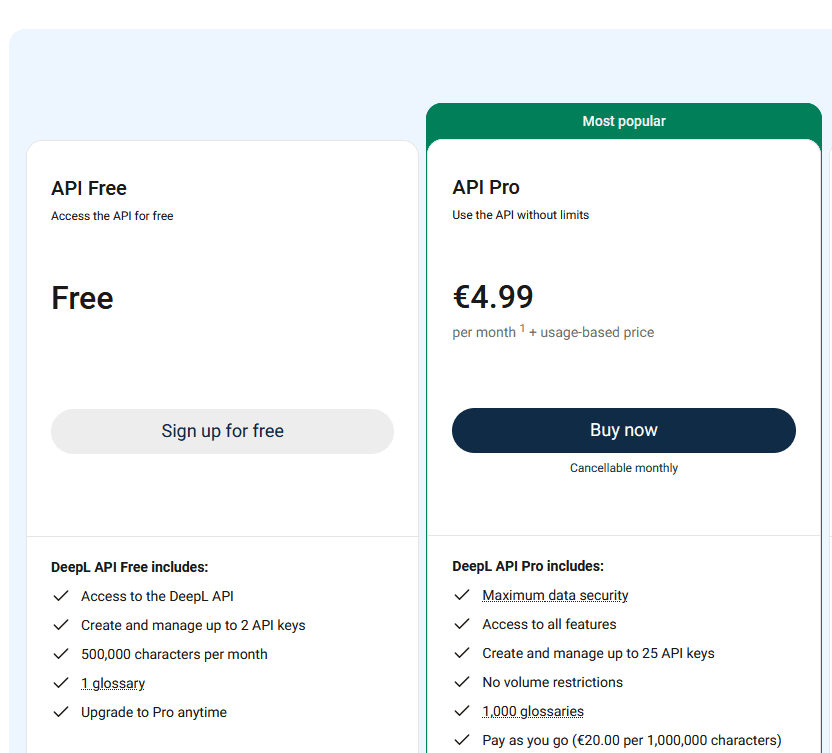This screenshot has width=832, height=753.
Task: Click the API Free plan heading
Action: pyautogui.click(x=89, y=188)
